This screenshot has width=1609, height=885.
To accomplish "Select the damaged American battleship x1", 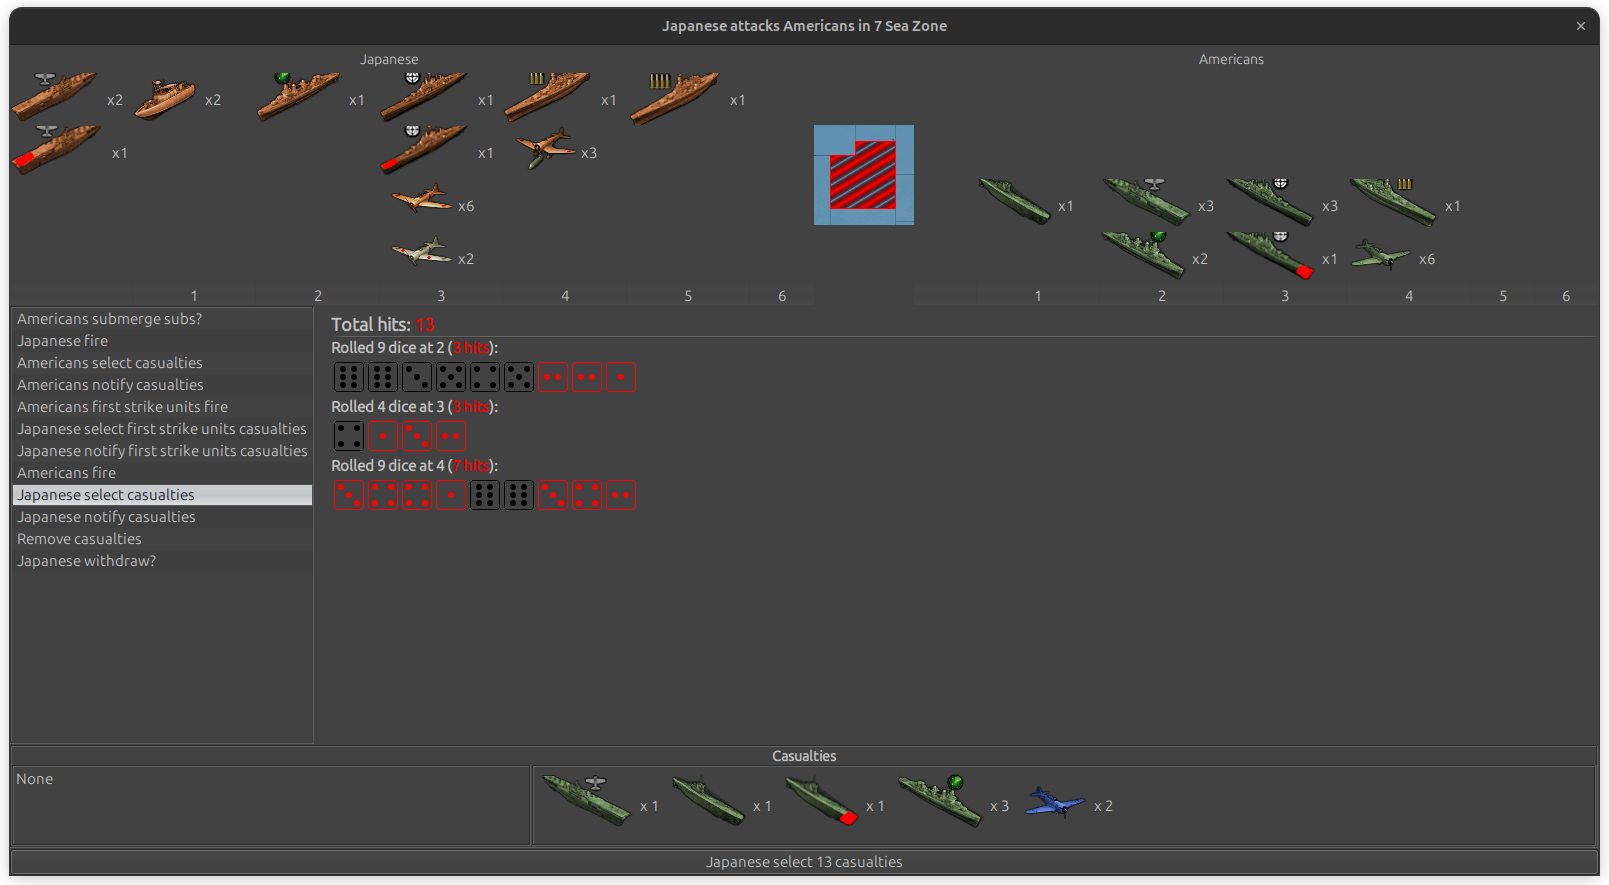I will click(1270, 254).
